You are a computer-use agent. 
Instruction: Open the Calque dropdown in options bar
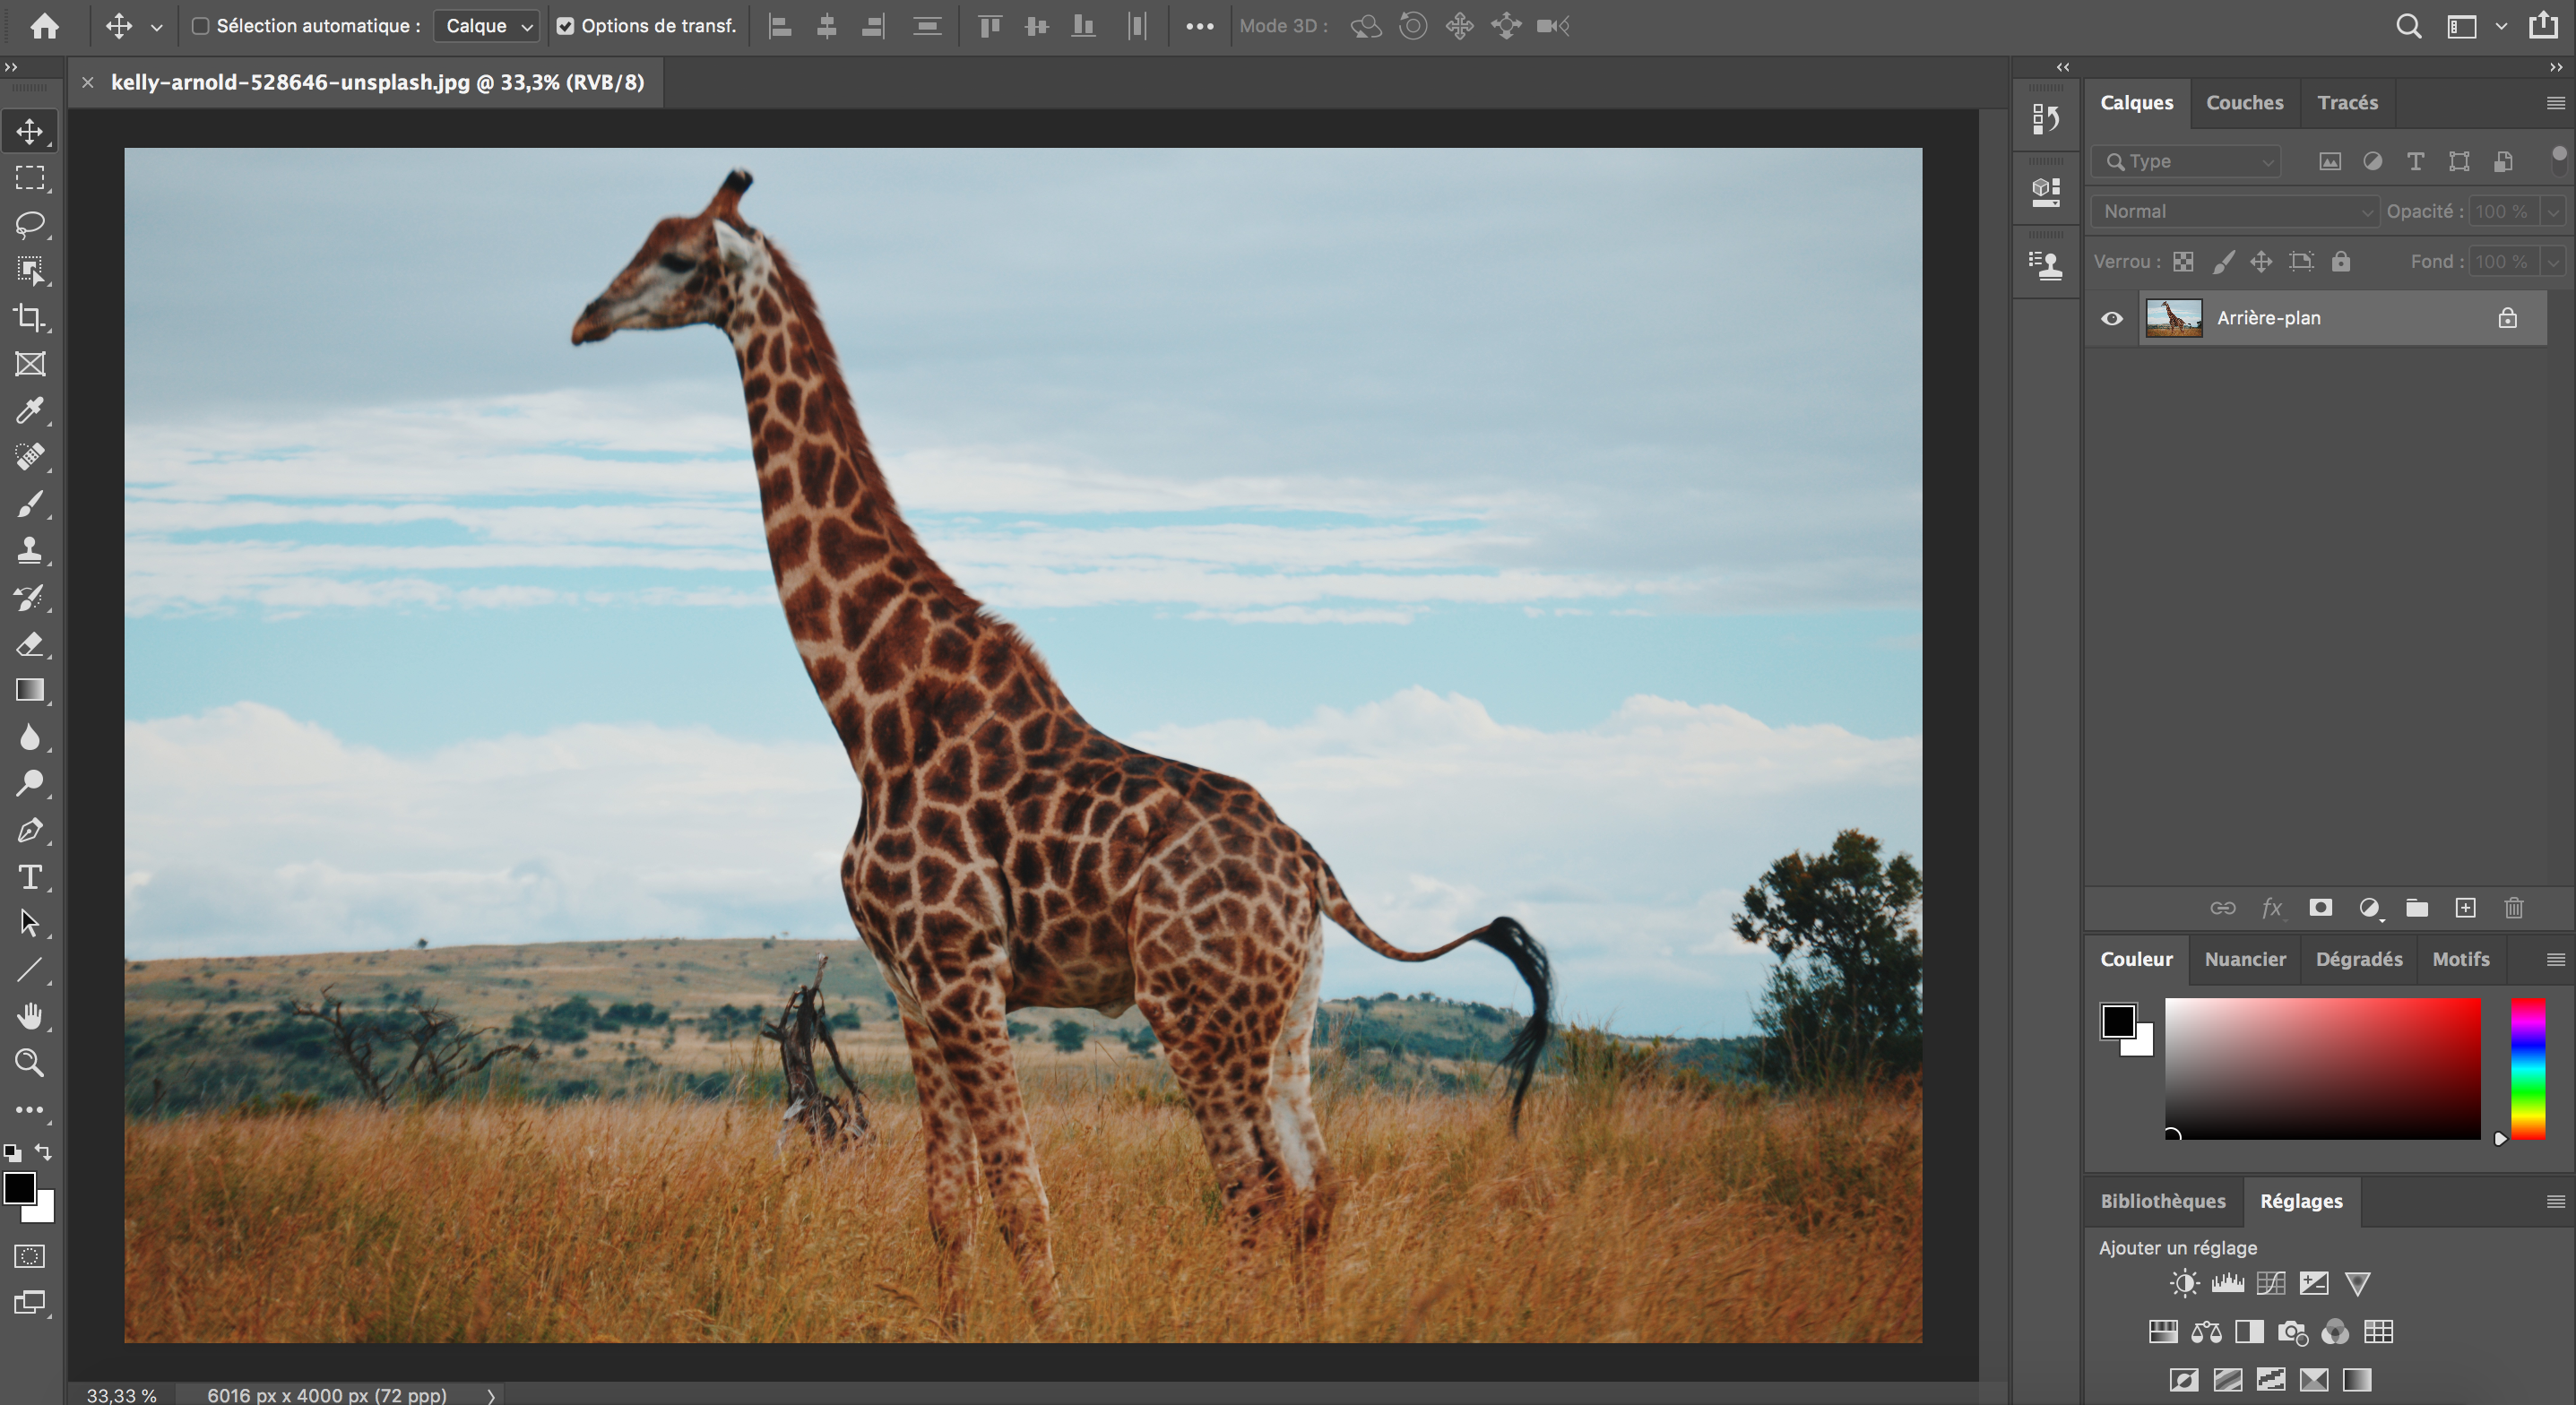(x=487, y=26)
